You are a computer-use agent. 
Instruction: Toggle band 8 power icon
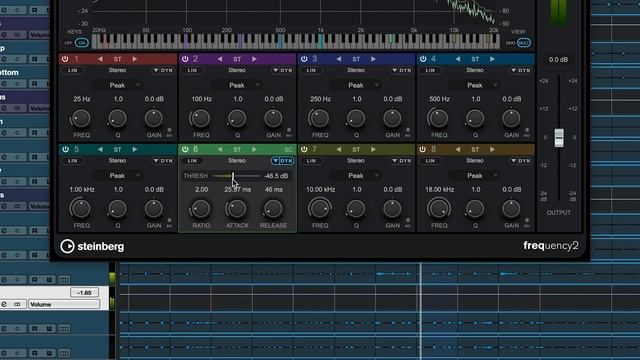click(423, 149)
